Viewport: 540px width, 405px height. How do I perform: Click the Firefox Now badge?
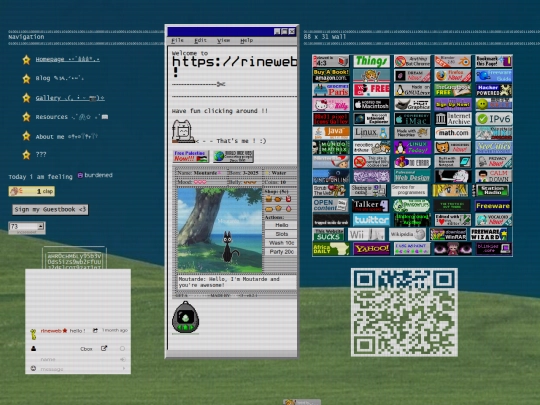pos(453,75)
